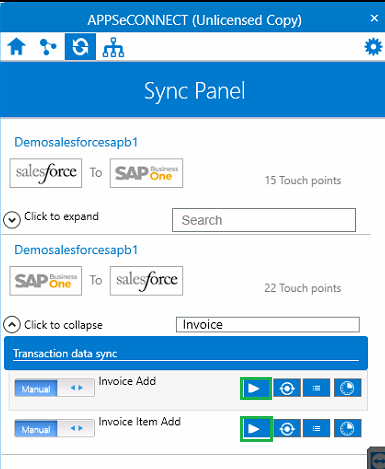Select the Sync Panel refresh icon
The image size is (385, 469).
[80, 47]
